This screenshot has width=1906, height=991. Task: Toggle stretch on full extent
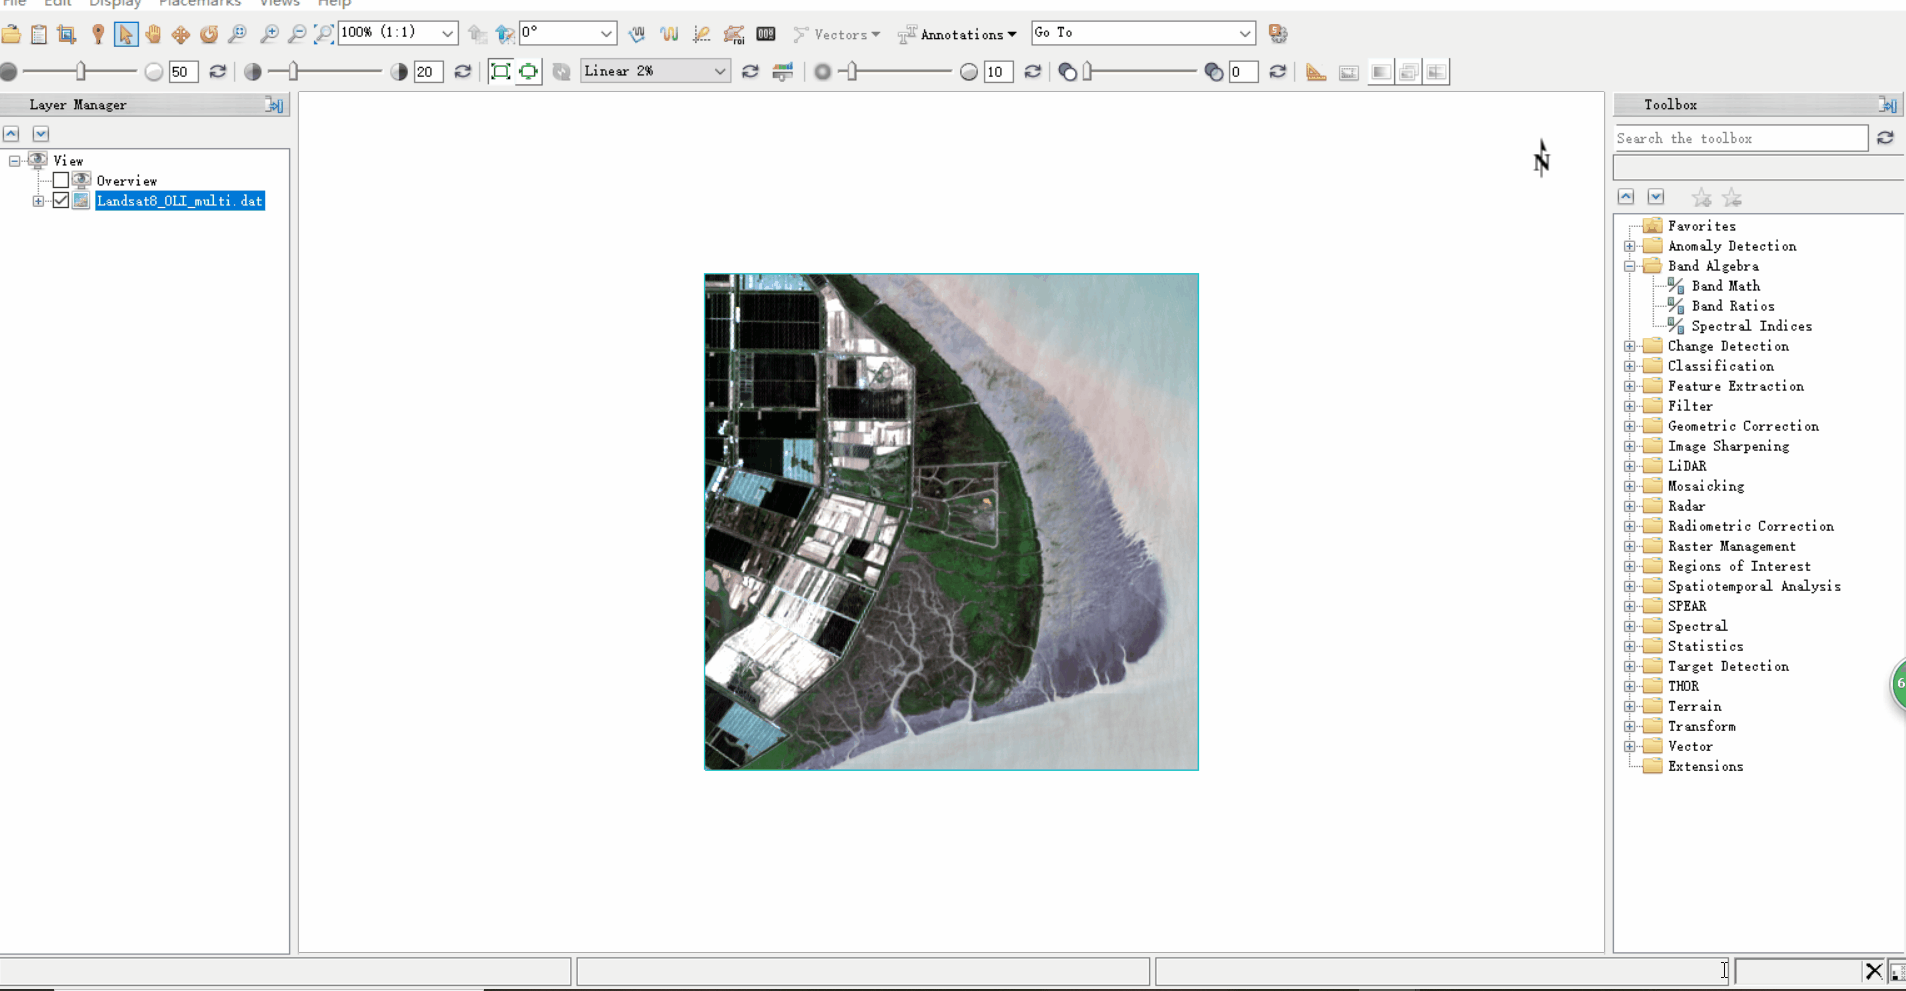pos(500,72)
